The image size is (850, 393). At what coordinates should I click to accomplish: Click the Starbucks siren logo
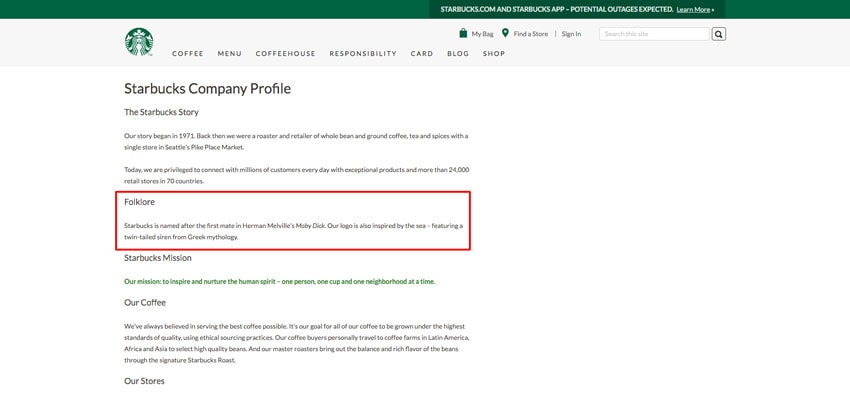pos(139,42)
